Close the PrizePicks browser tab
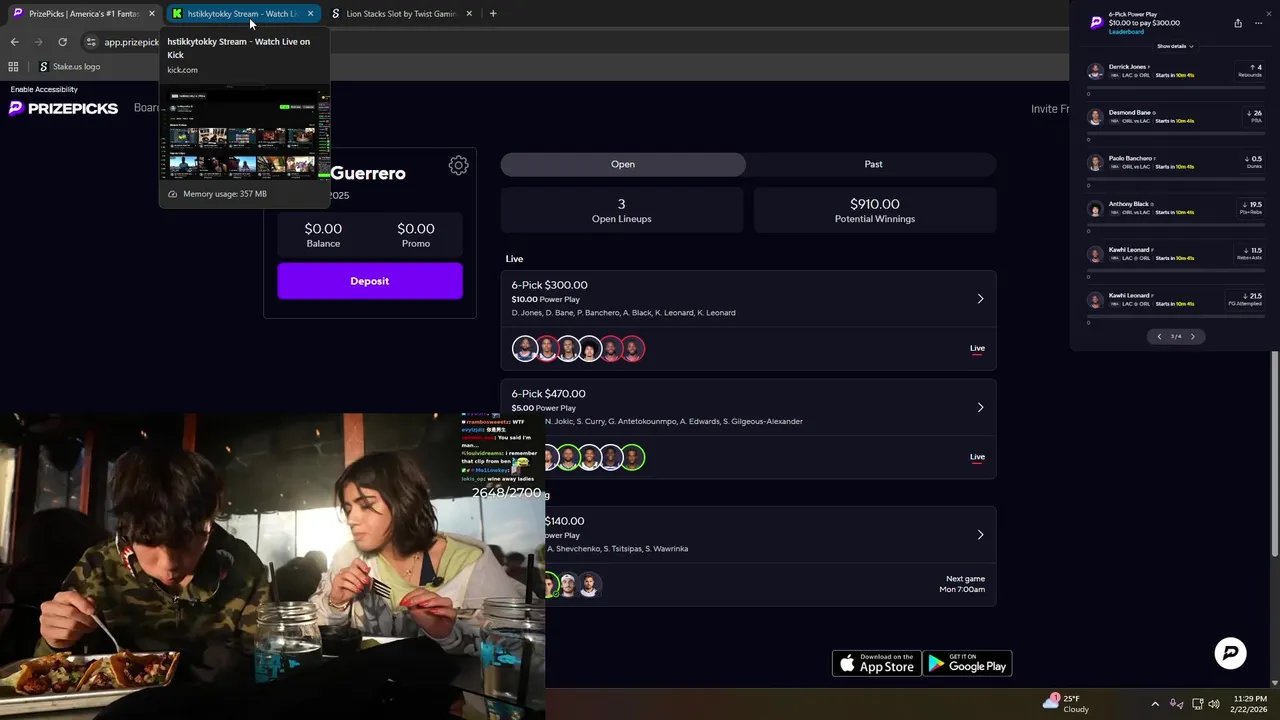This screenshot has width=1280, height=720. click(152, 14)
